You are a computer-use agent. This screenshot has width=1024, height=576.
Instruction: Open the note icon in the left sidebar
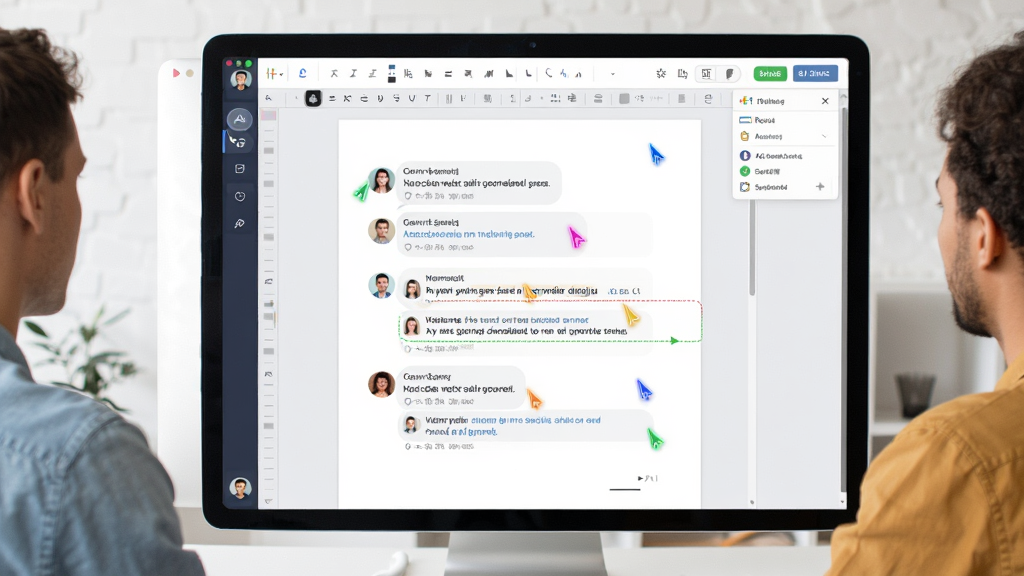(x=240, y=168)
